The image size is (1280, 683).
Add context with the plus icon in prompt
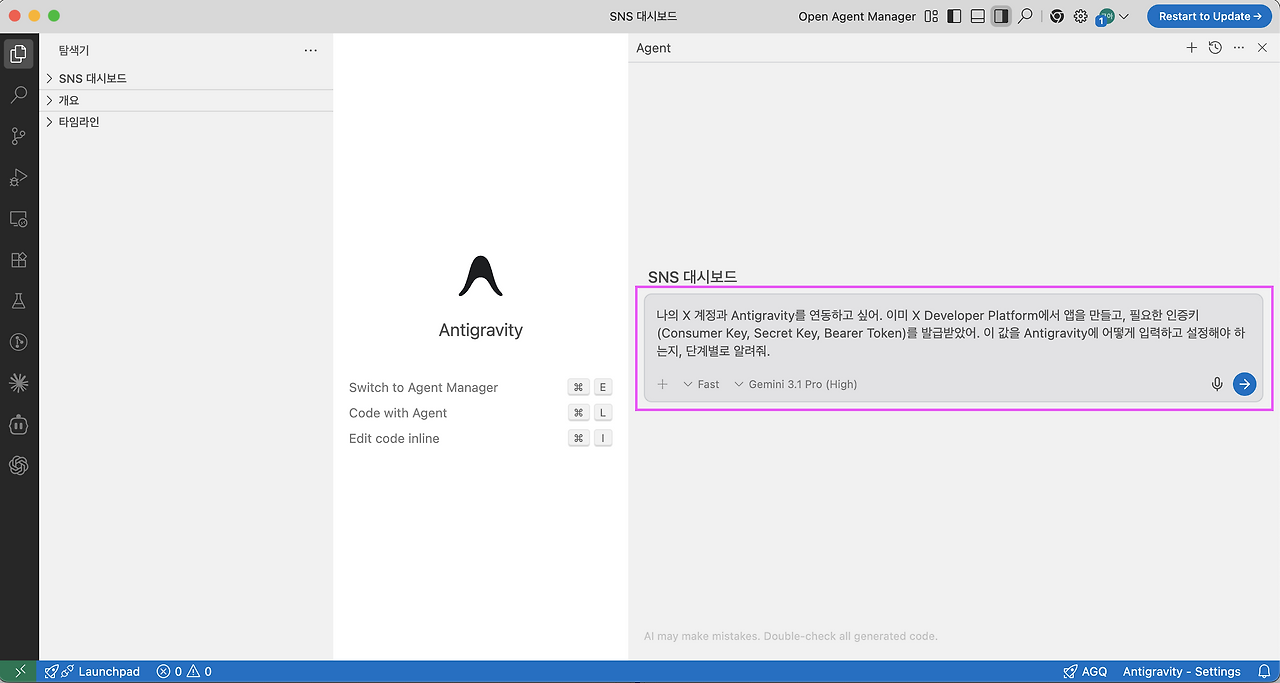662,384
